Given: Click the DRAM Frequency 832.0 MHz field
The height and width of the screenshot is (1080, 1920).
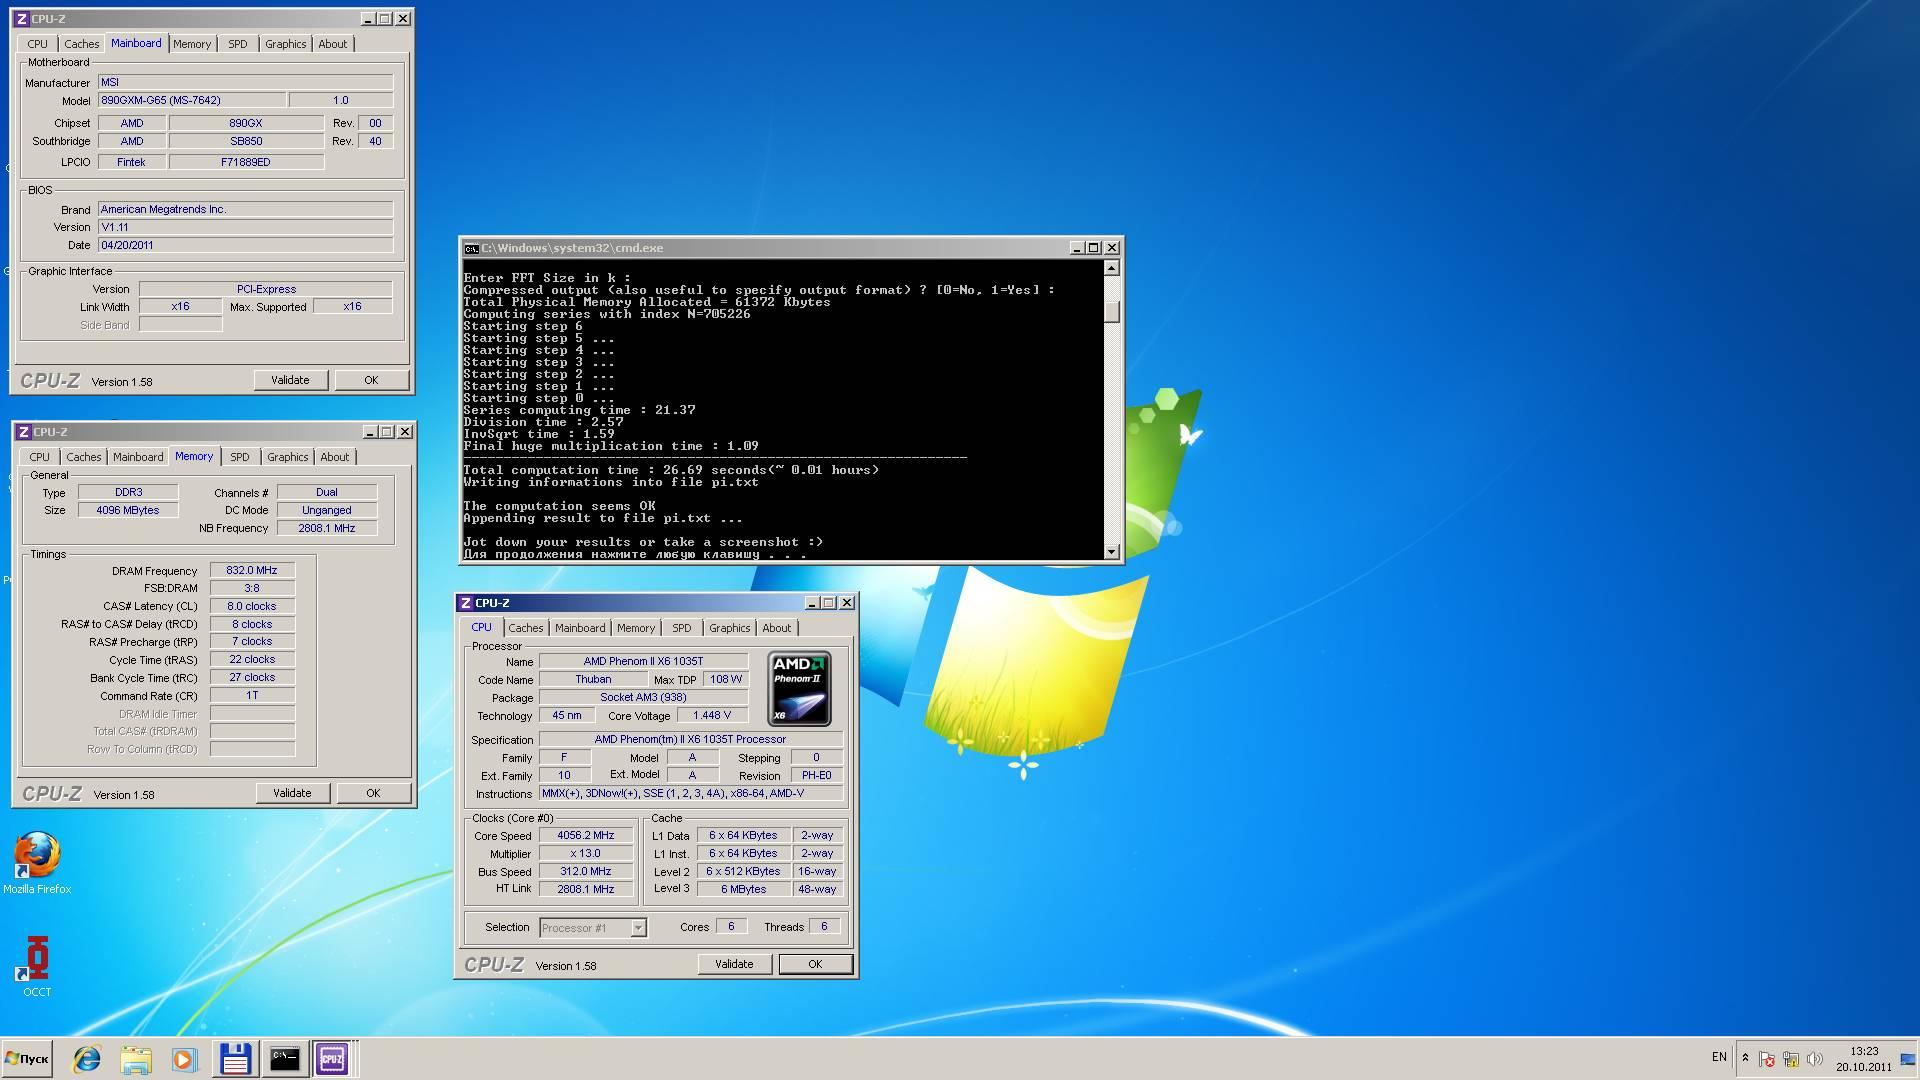Looking at the screenshot, I should tap(251, 570).
